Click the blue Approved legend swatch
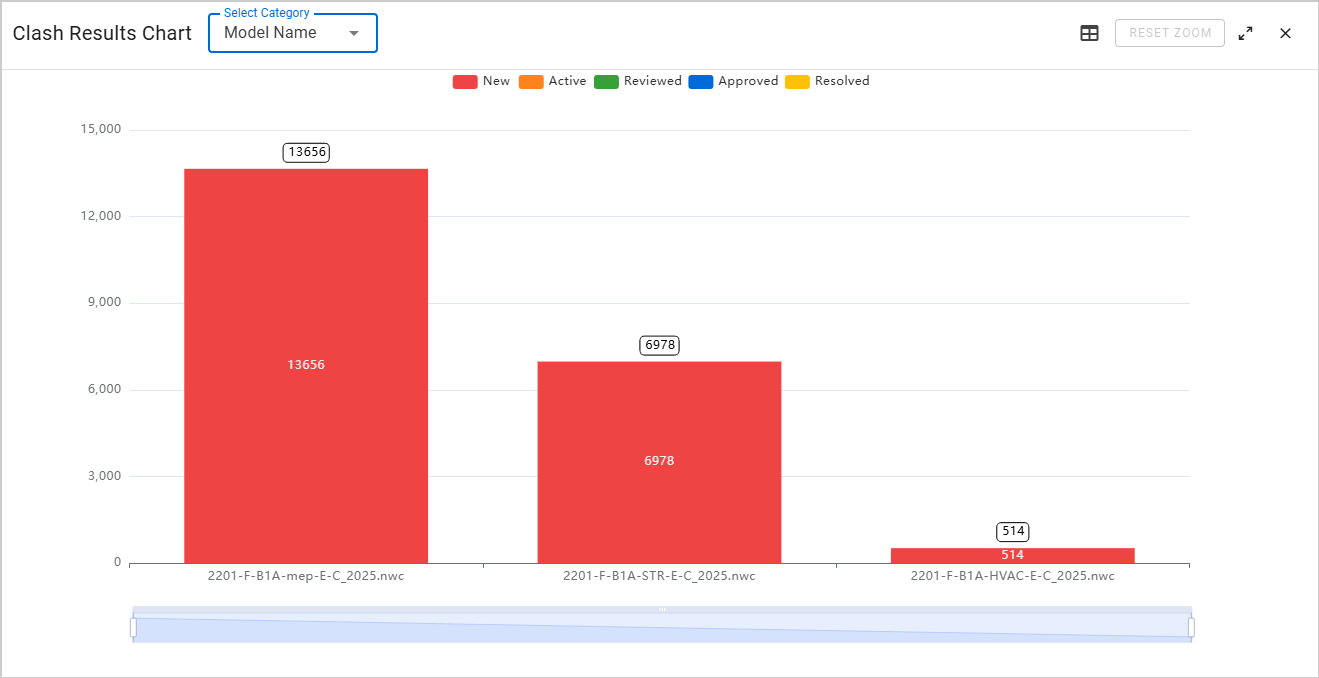1319x678 pixels. (x=701, y=82)
